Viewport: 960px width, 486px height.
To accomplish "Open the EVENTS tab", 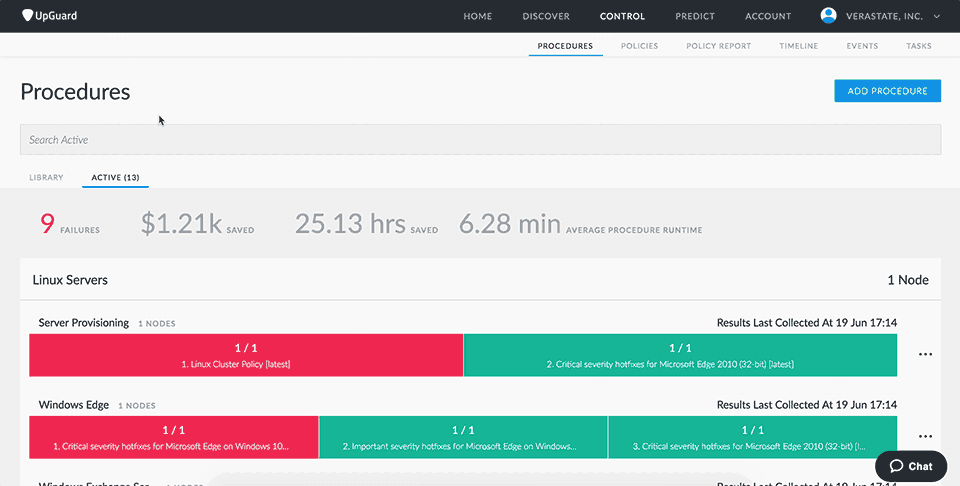I will (x=862, y=46).
